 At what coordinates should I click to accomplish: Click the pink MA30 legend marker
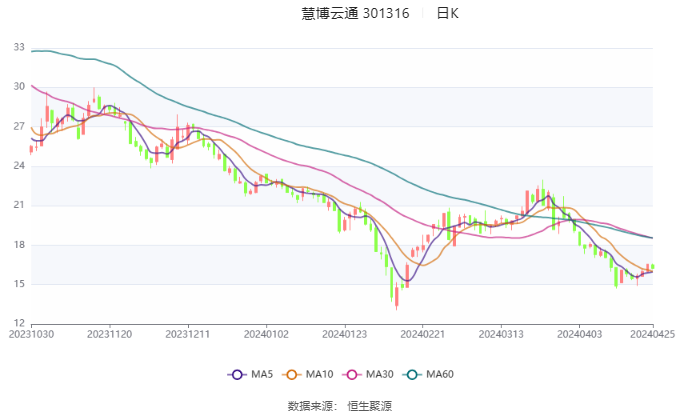click(352, 374)
